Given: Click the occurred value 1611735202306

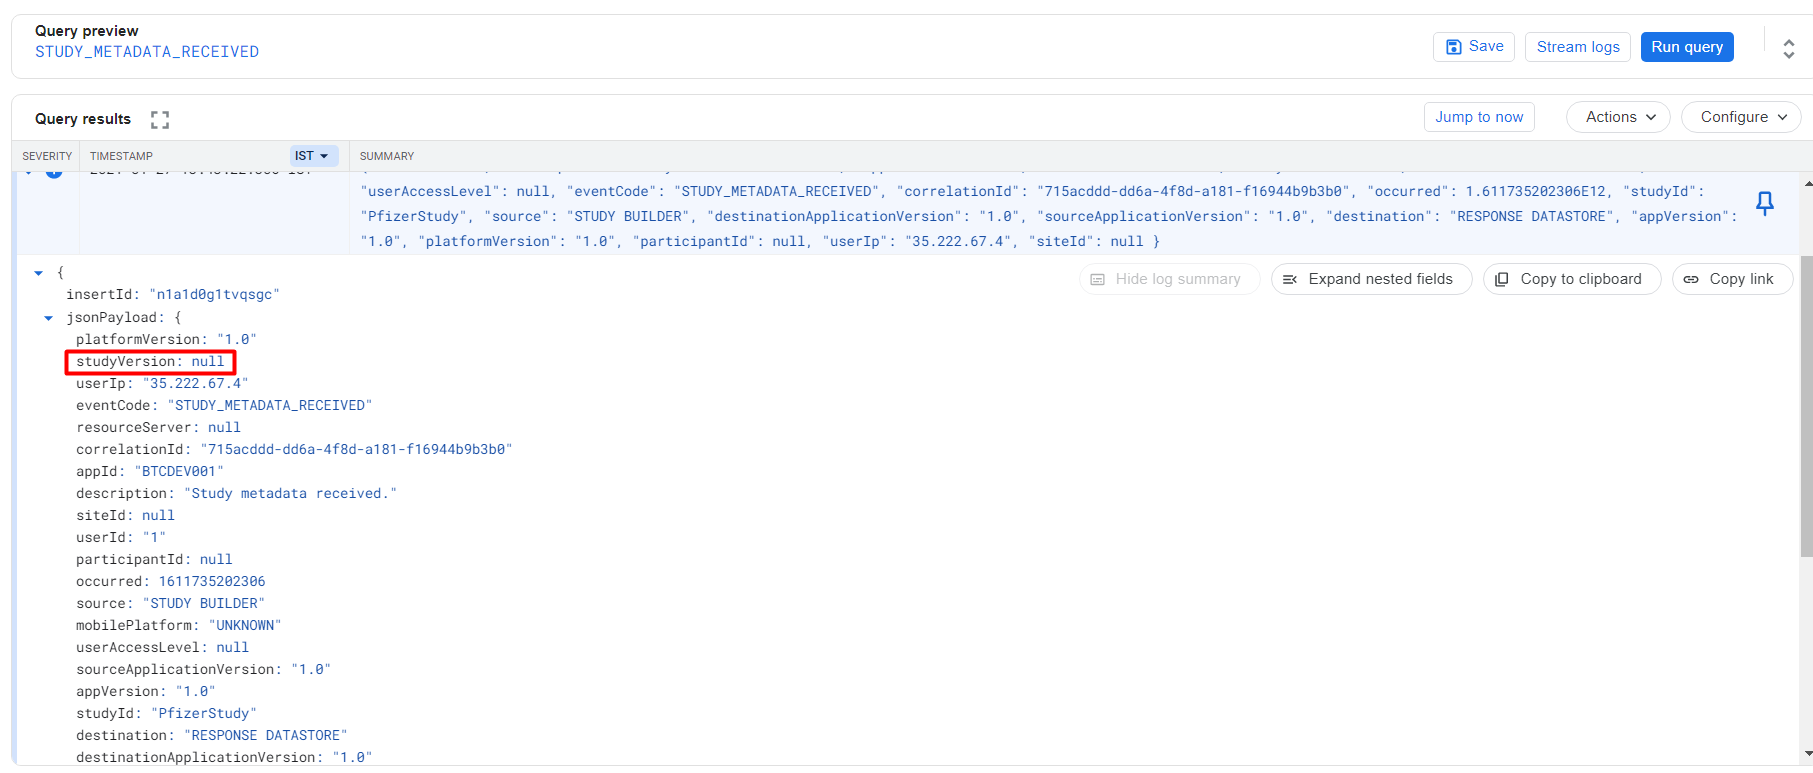Looking at the screenshot, I should tap(212, 582).
